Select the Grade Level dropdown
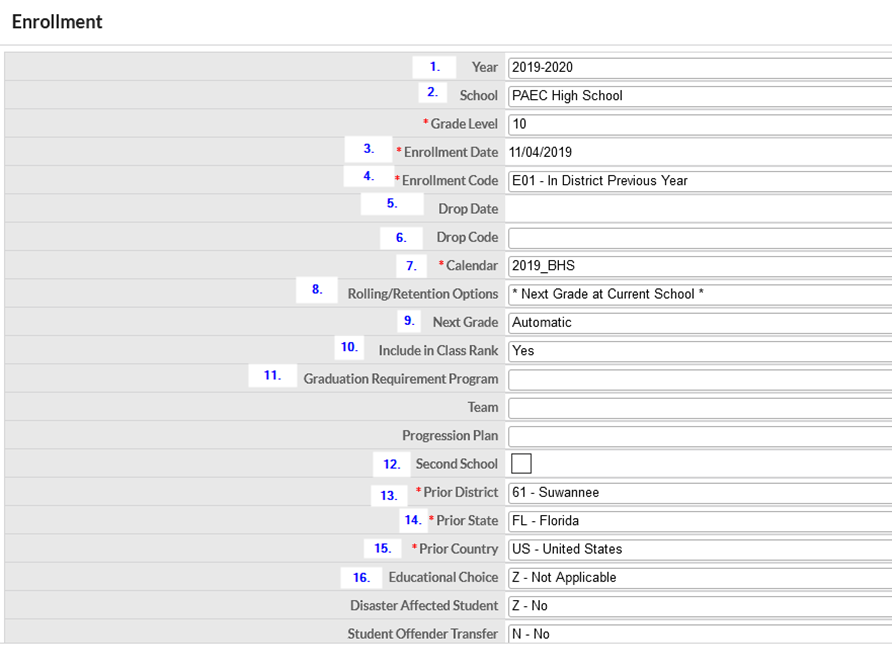This screenshot has height=646, width=892. click(x=698, y=124)
